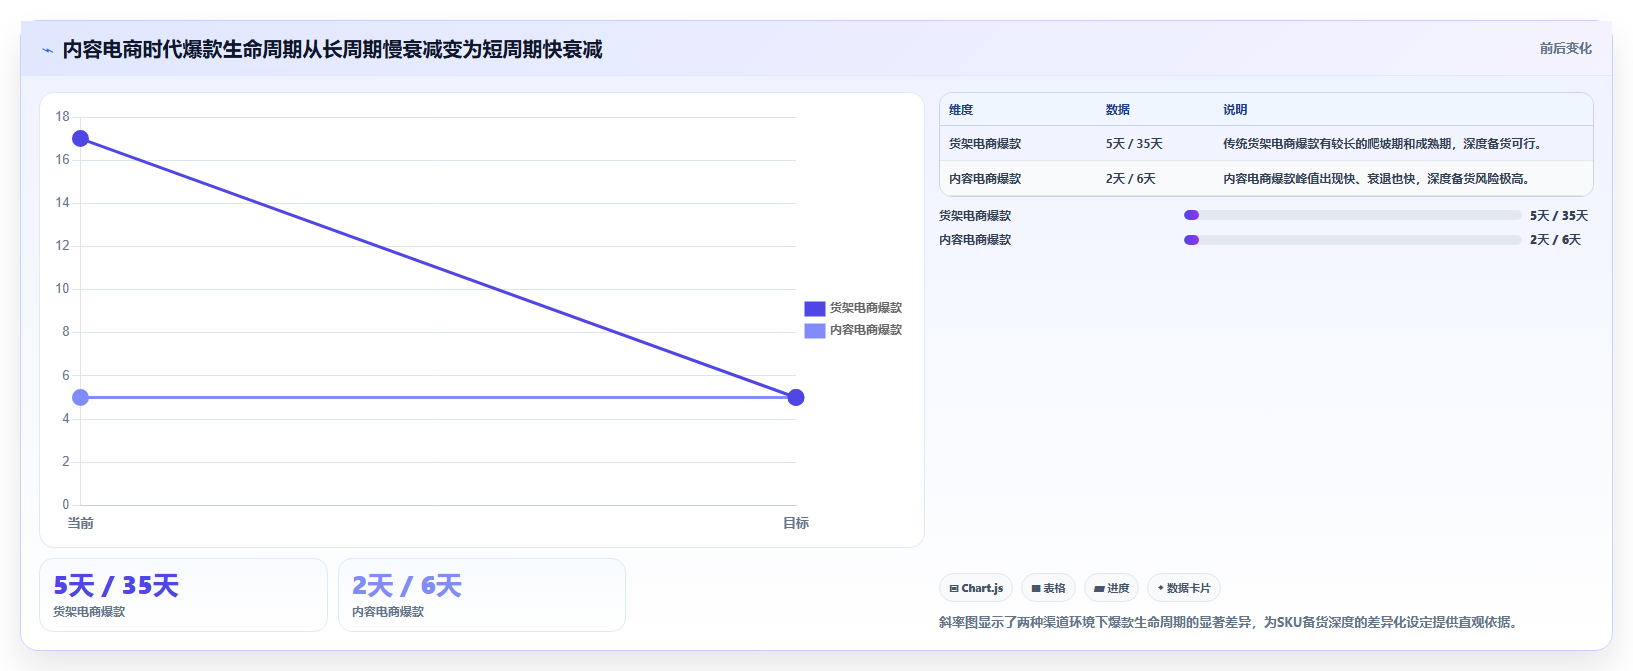The width and height of the screenshot is (1633, 671).
Task: Click progress label 内容电商爆款
Action: coord(975,240)
